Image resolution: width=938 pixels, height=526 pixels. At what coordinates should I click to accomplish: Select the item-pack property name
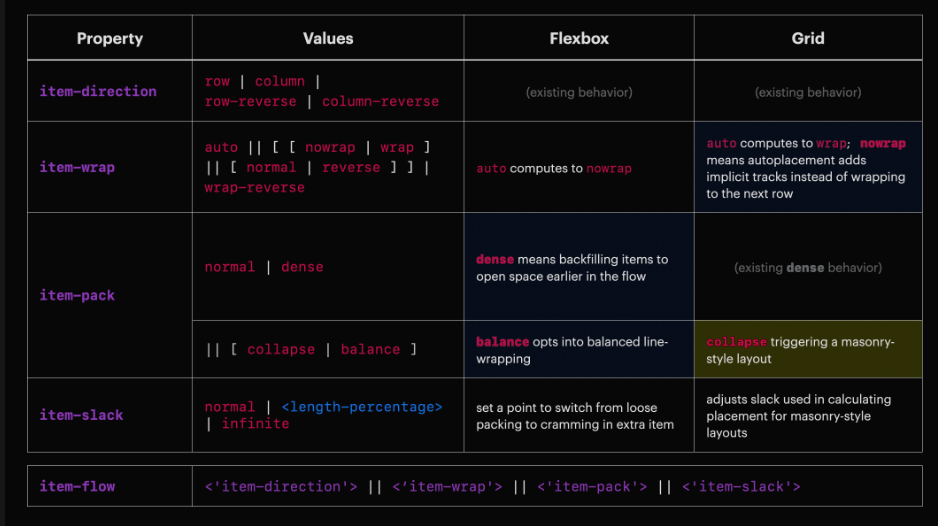[x=77, y=295]
